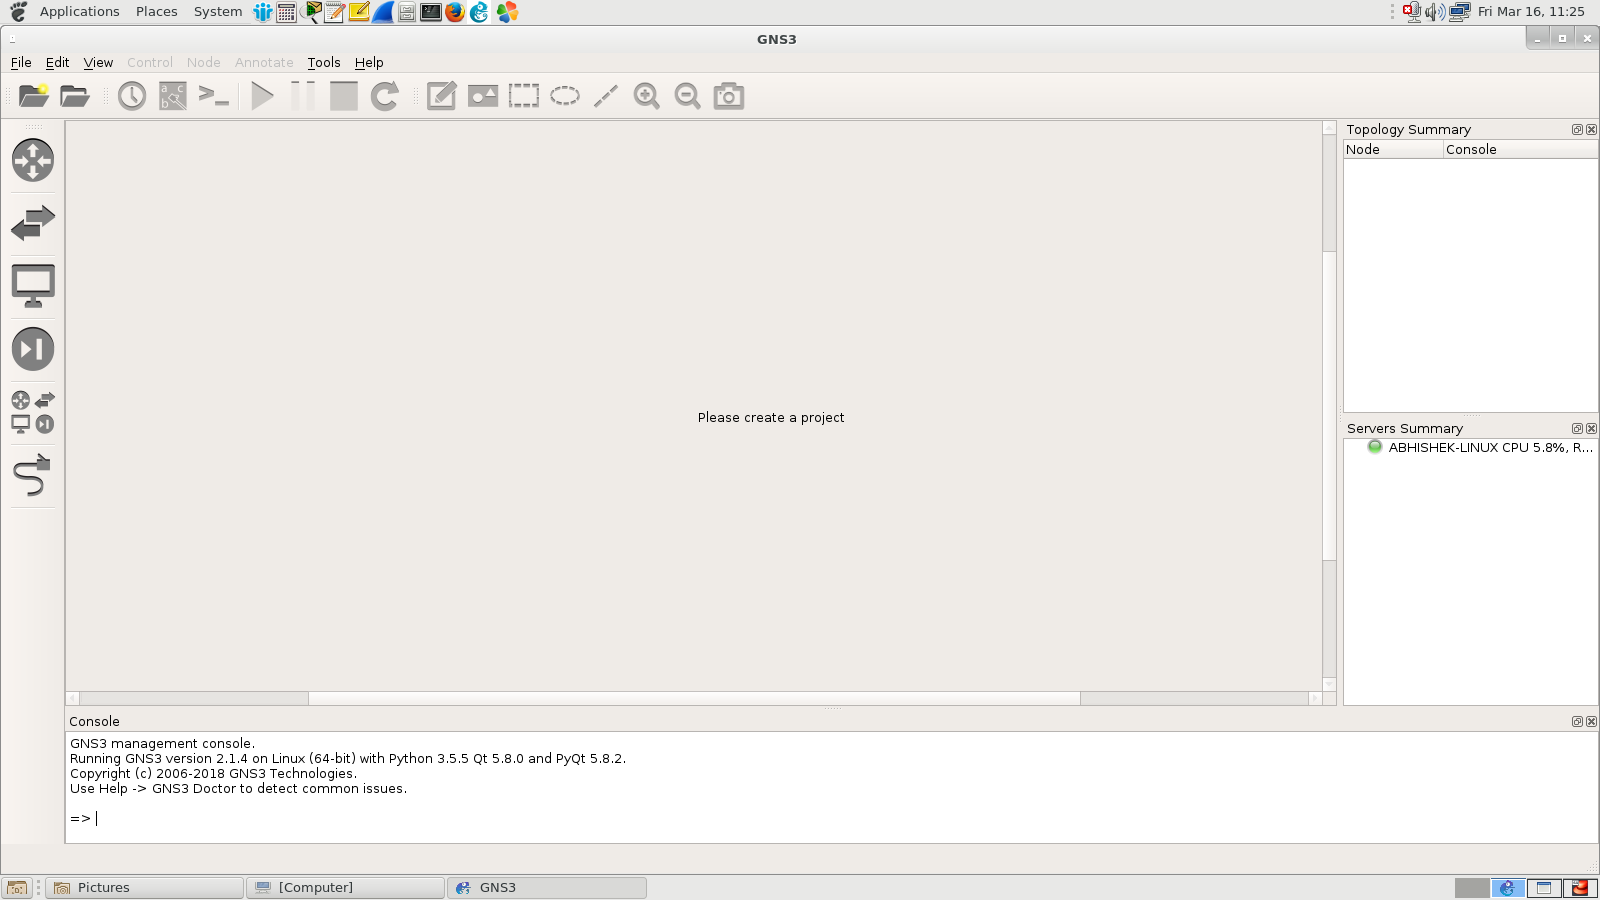The width and height of the screenshot is (1600, 900).
Task: Select the Add a note tool
Action: point(442,96)
